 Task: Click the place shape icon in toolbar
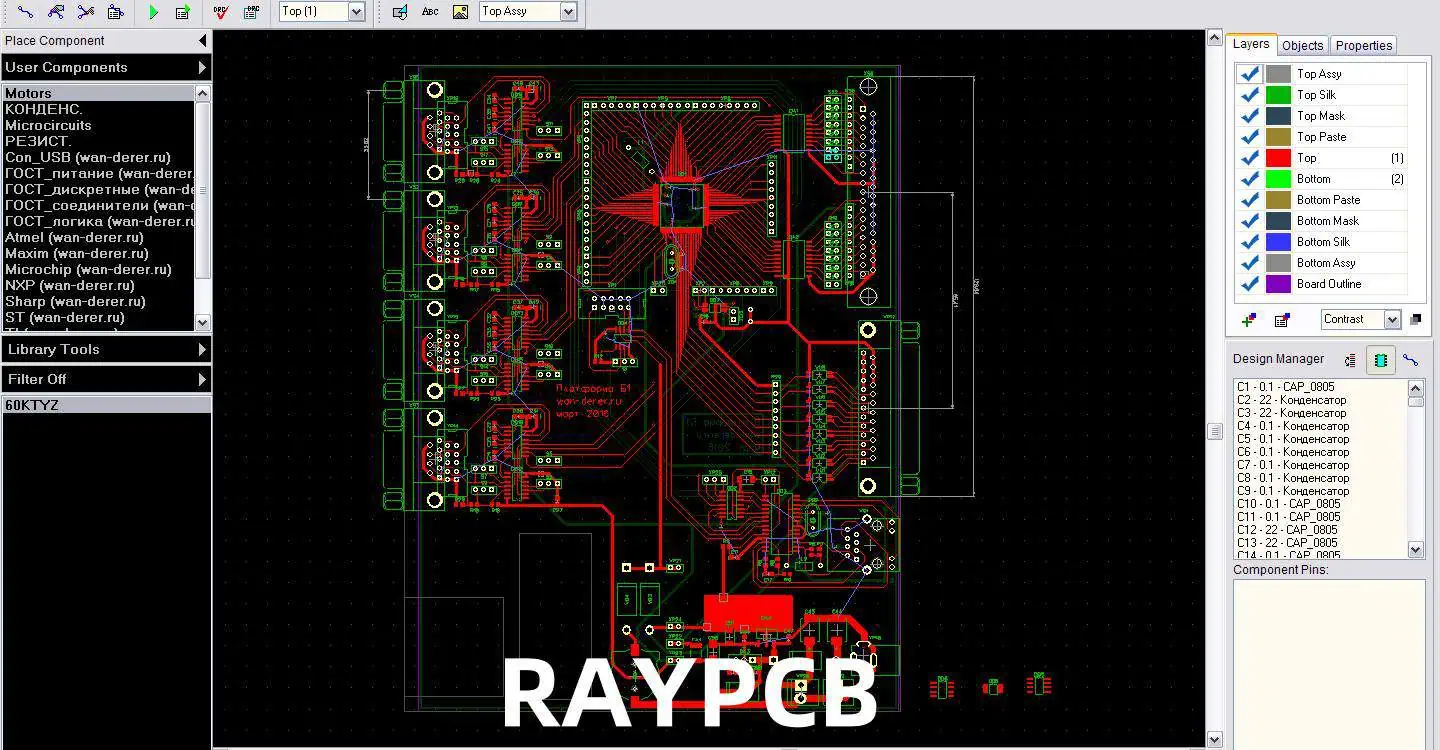(x=400, y=12)
